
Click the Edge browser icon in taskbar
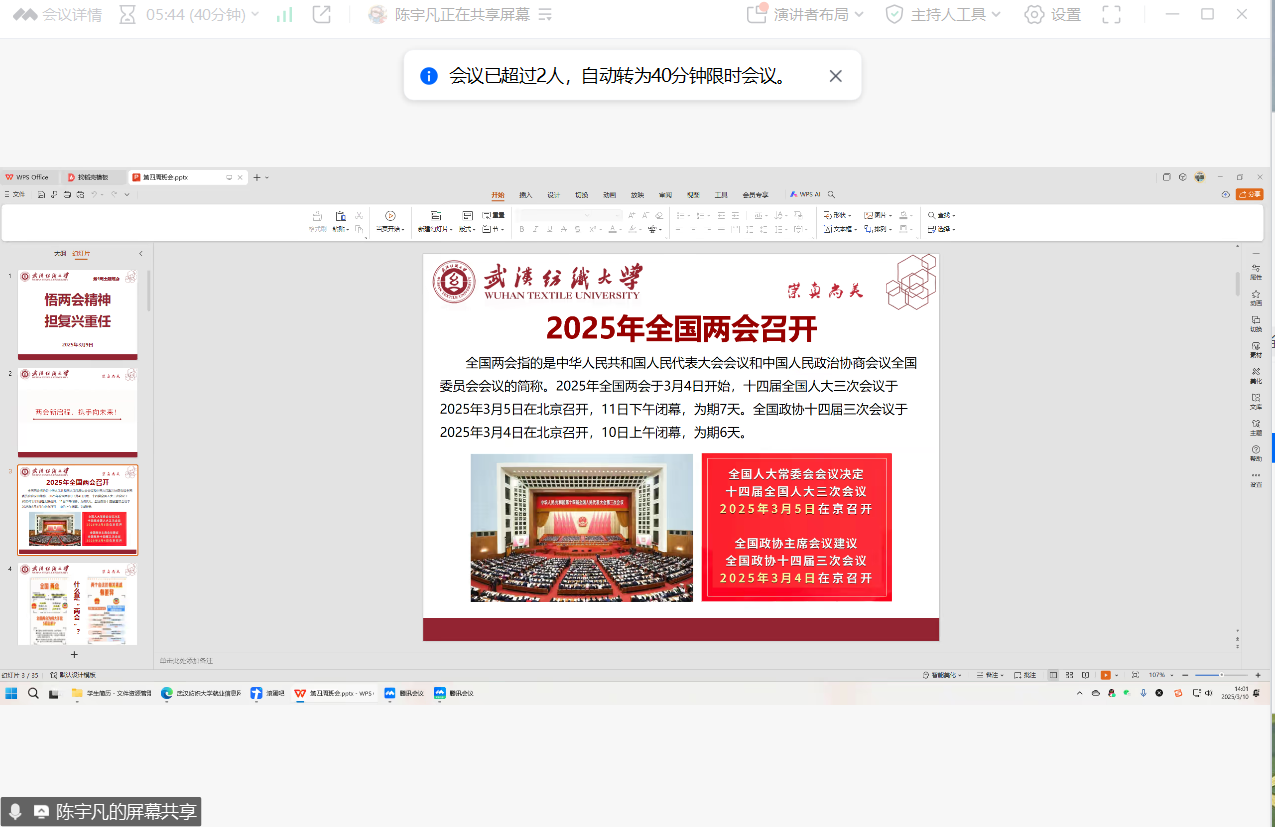[167, 693]
